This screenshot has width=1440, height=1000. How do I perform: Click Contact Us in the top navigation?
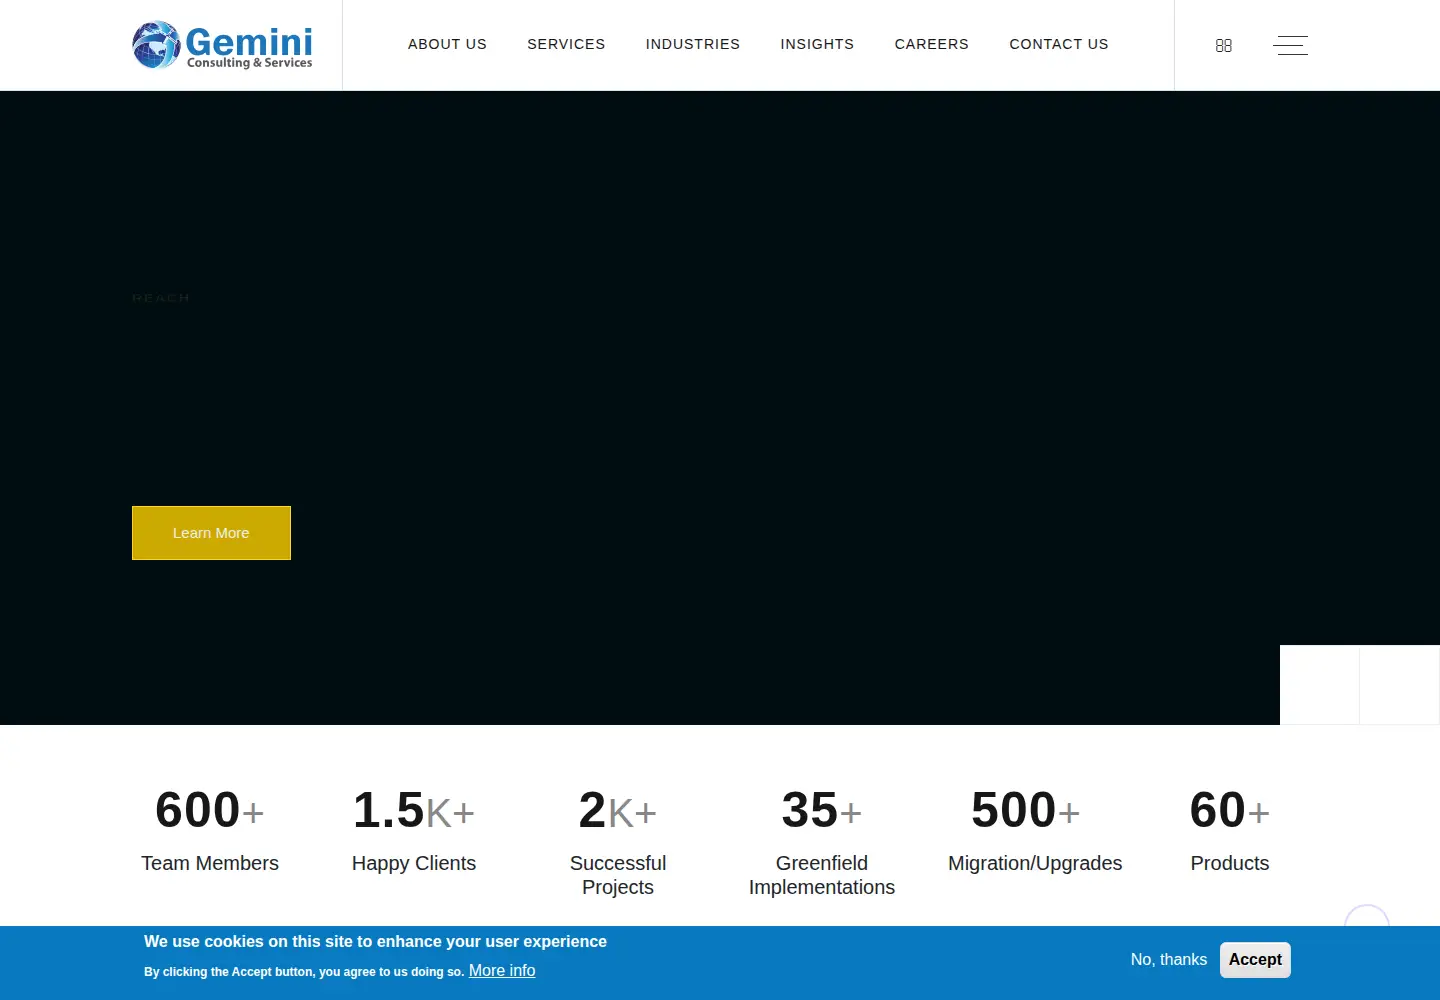pos(1059,44)
